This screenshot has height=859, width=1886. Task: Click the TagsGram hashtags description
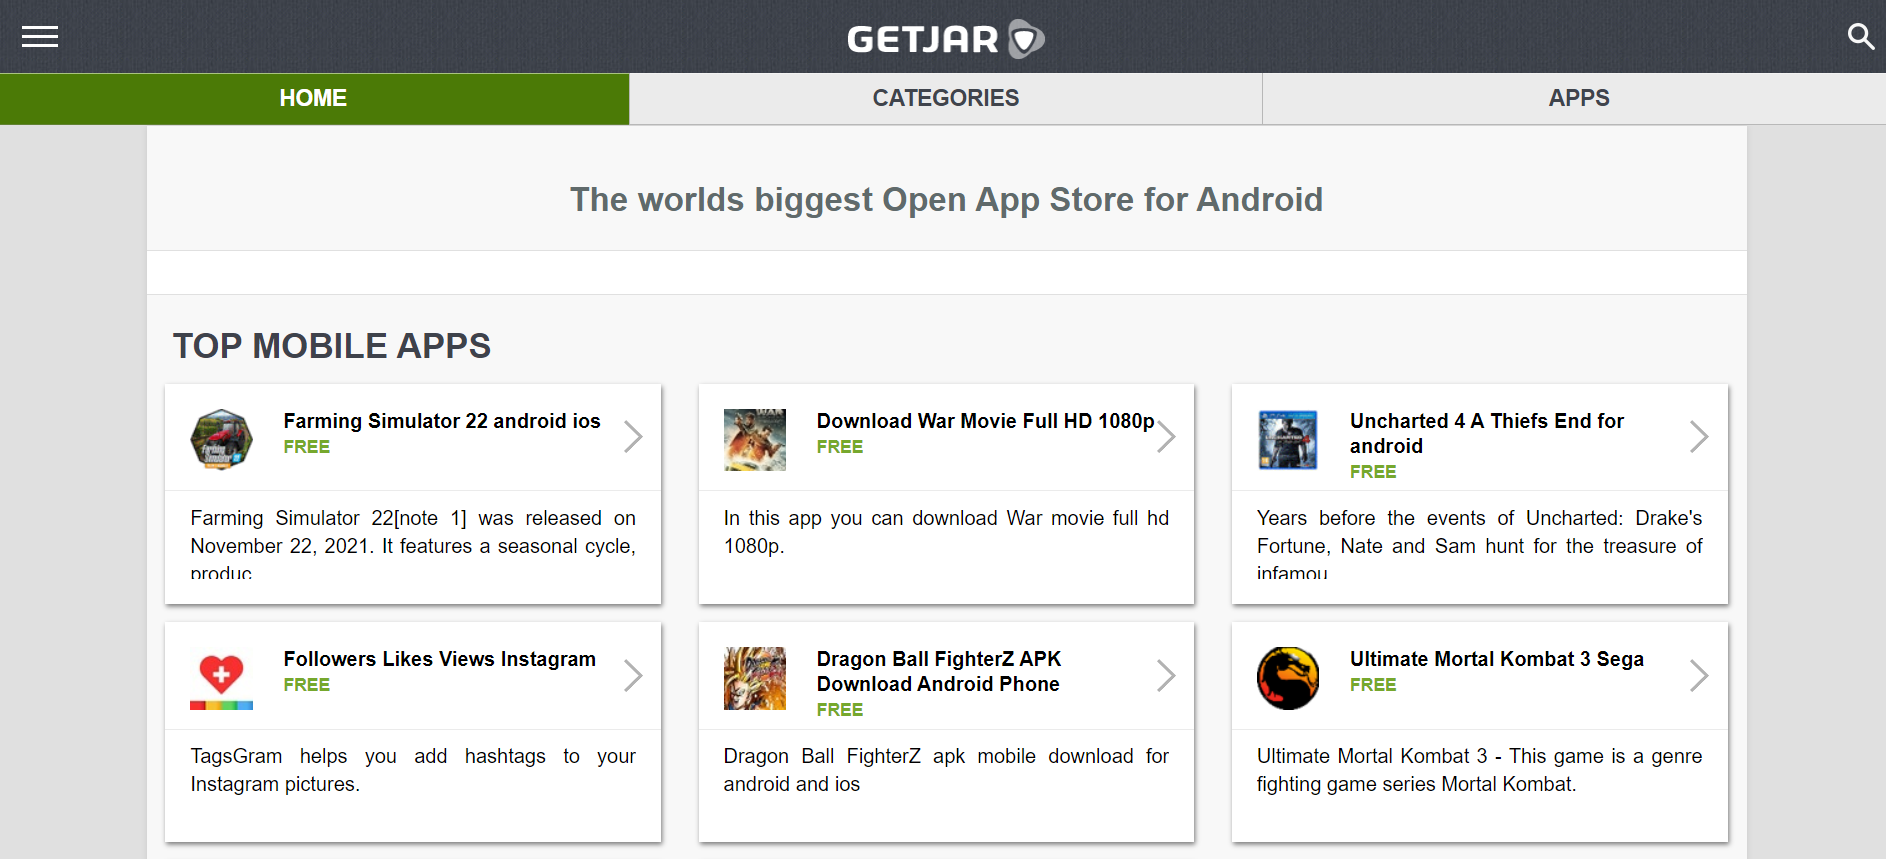click(413, 770)
